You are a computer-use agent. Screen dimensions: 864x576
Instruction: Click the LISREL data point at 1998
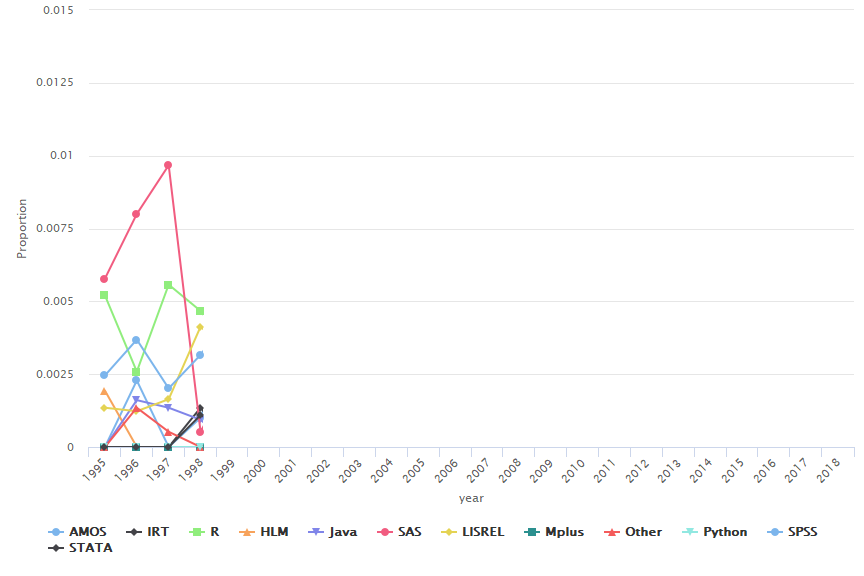point(200,327)
